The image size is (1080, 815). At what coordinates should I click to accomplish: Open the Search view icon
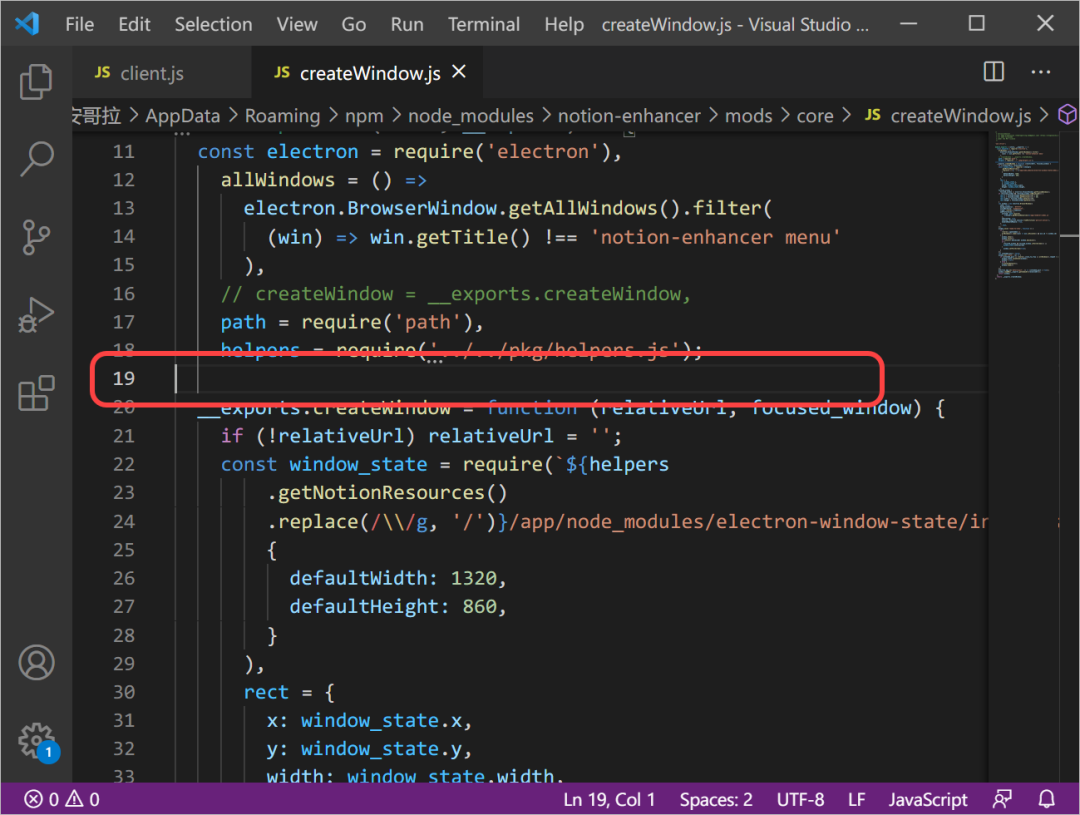[x=36, y=159]
